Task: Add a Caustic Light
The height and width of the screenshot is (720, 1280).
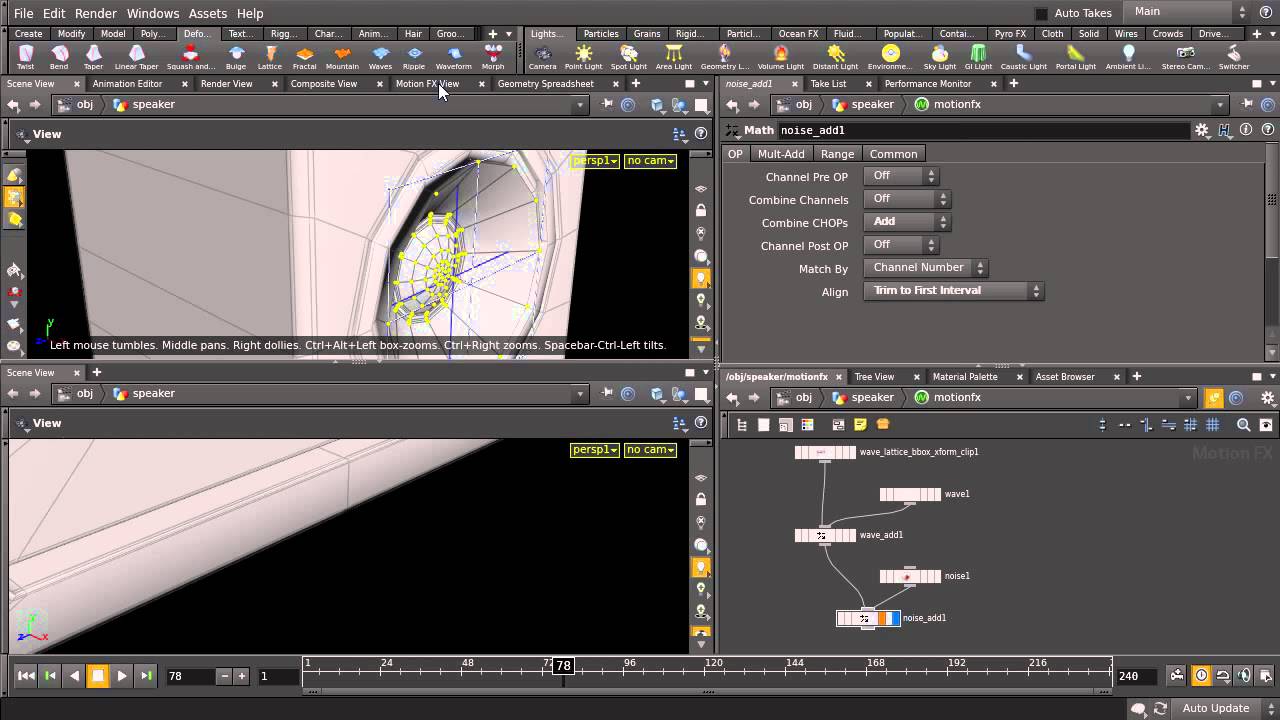Action: [1024, 57]
